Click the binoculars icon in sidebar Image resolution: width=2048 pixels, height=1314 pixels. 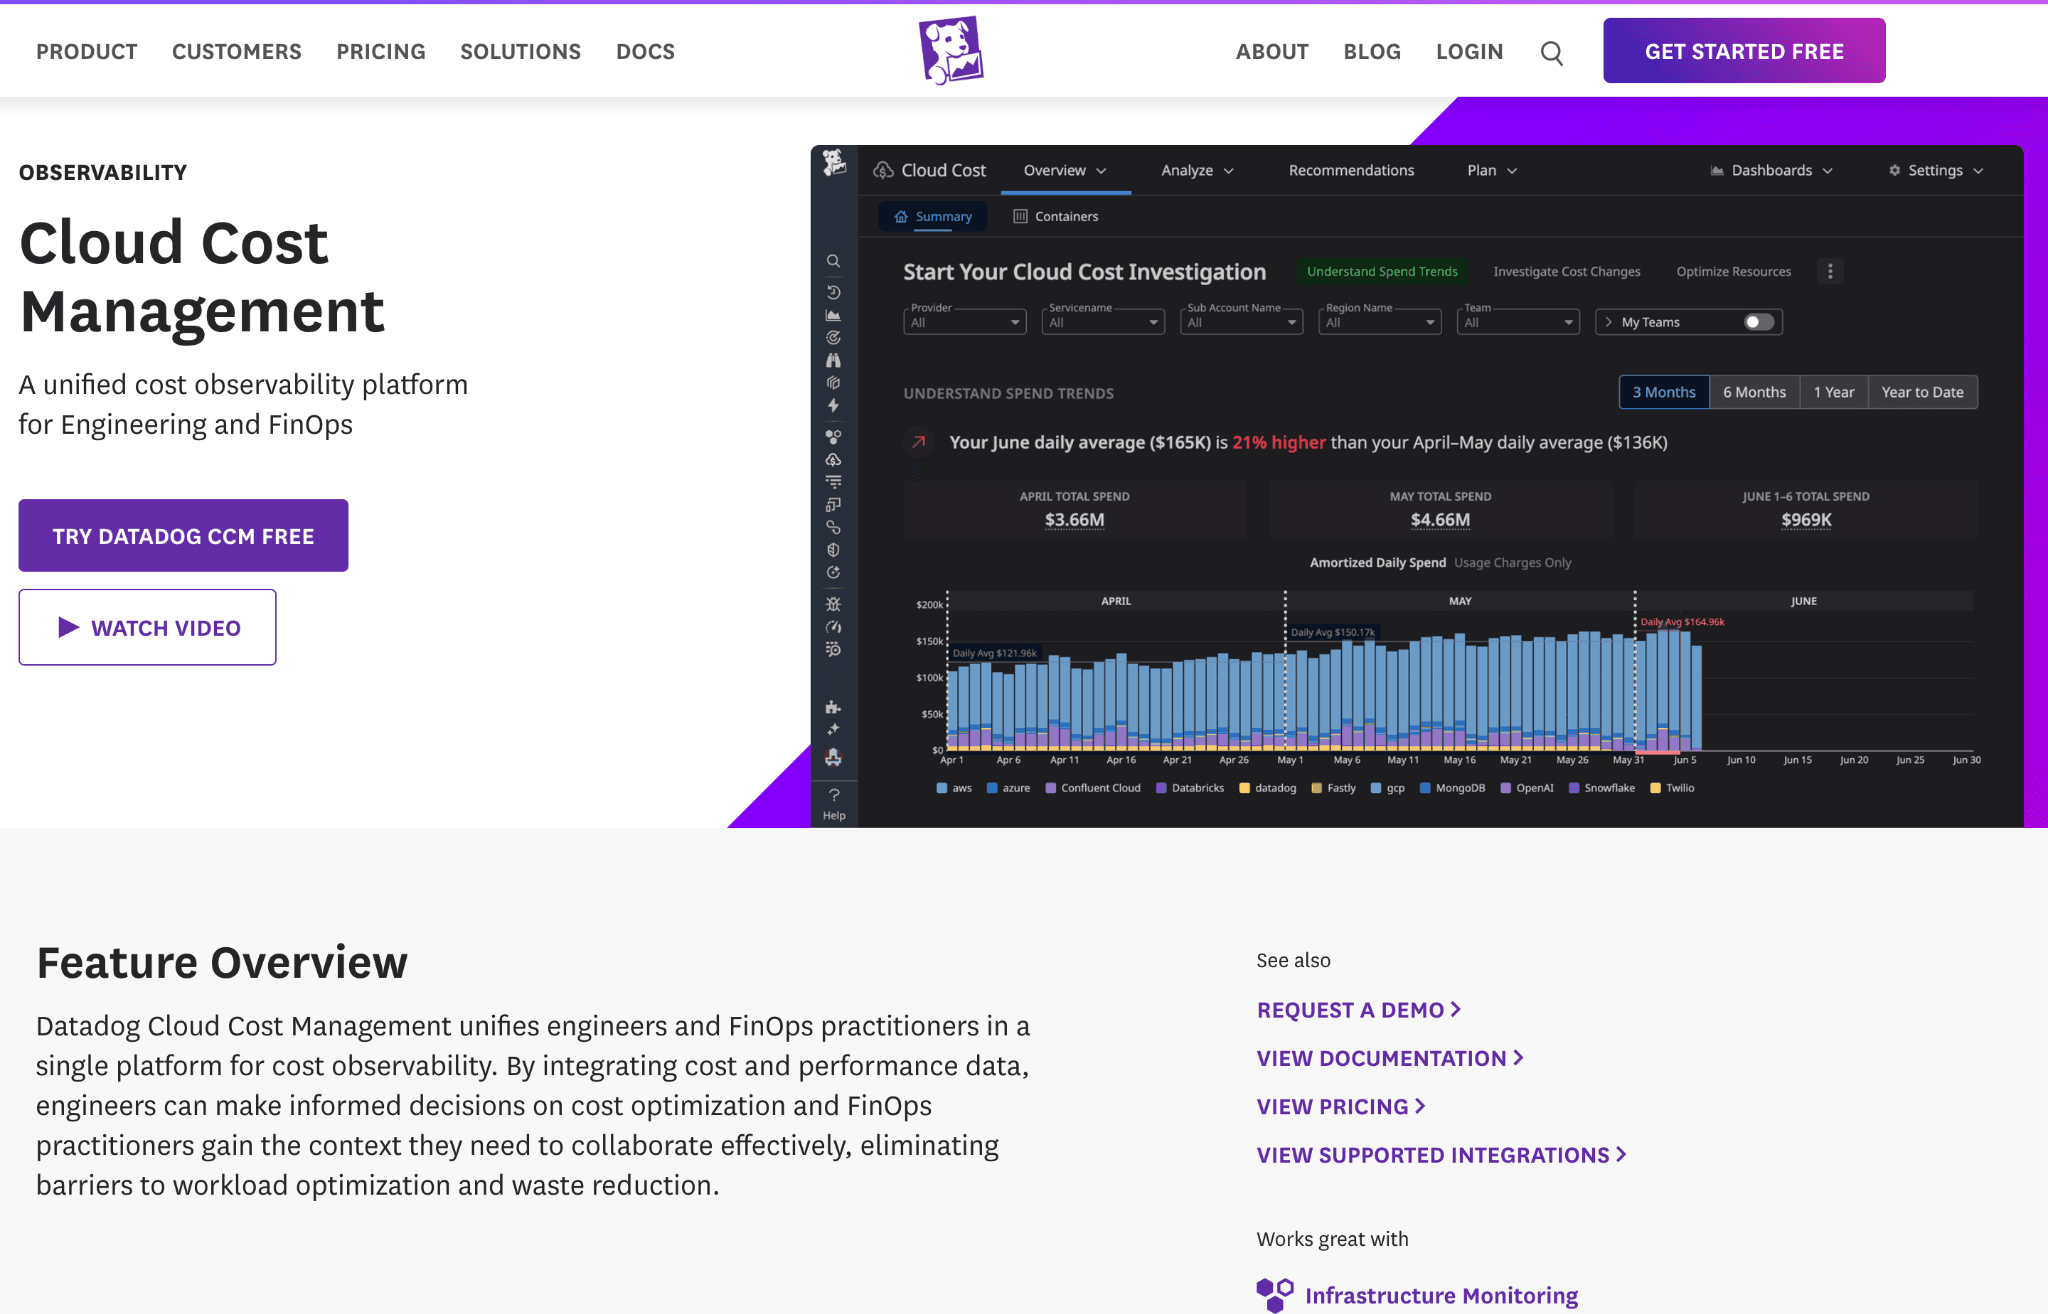[833, 360]
